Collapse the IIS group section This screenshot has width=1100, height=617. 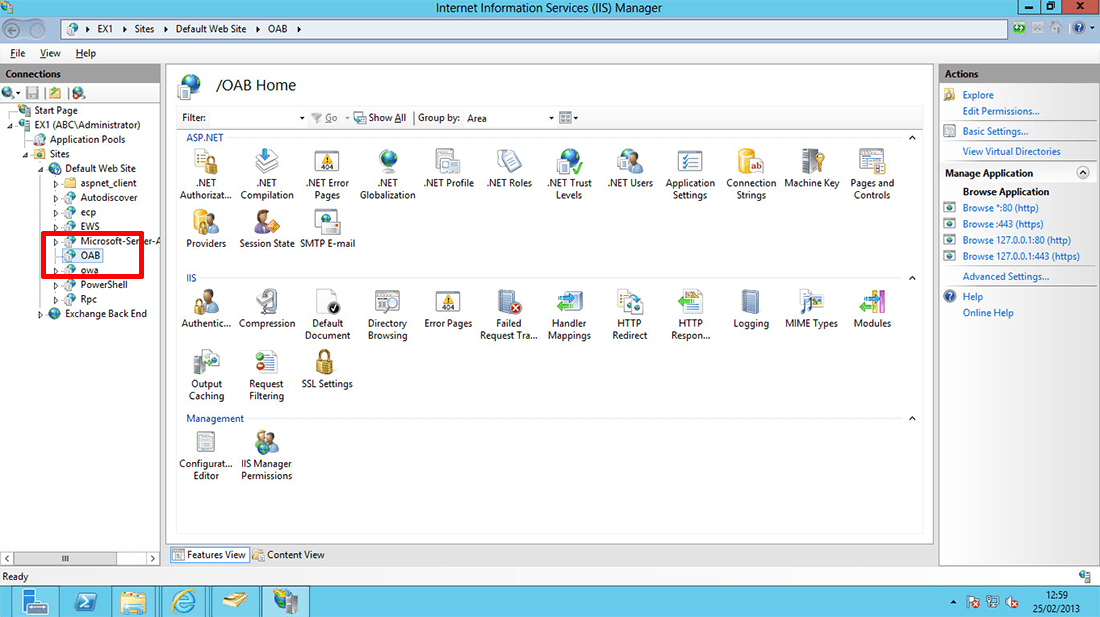coord(912,278)
